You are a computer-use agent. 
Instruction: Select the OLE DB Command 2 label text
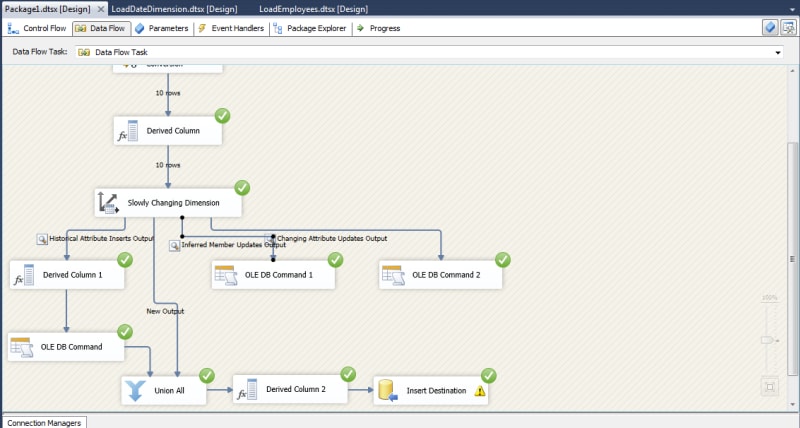[446, 275]
